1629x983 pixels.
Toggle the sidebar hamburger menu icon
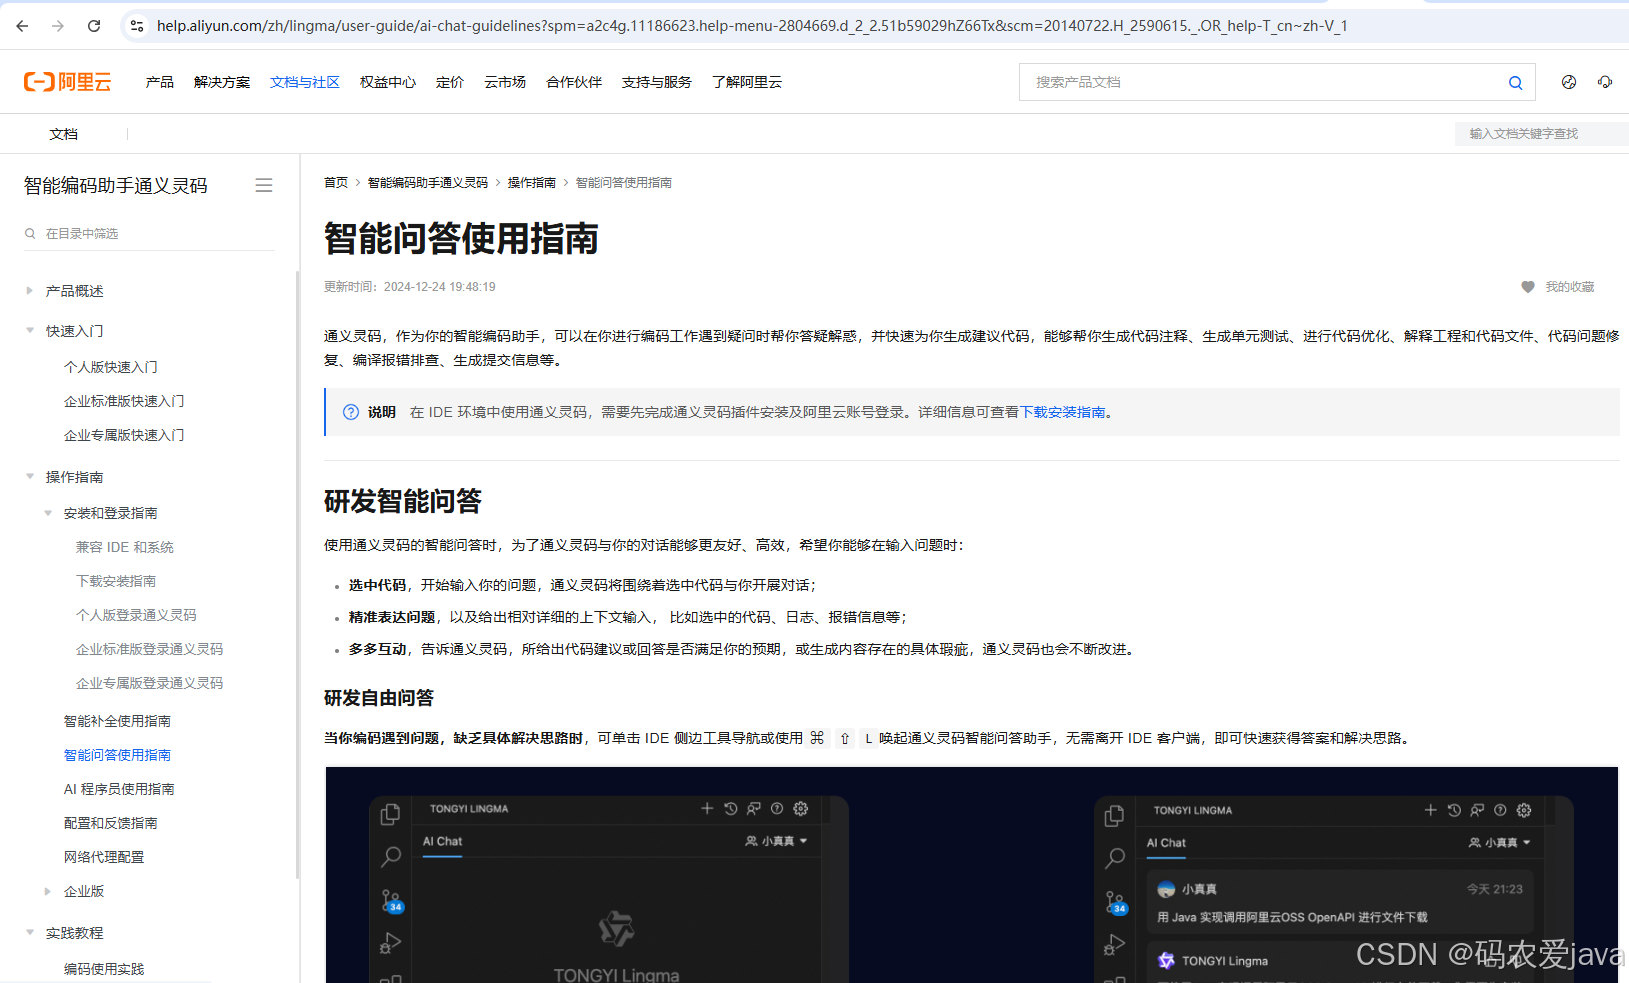[264, 185]
